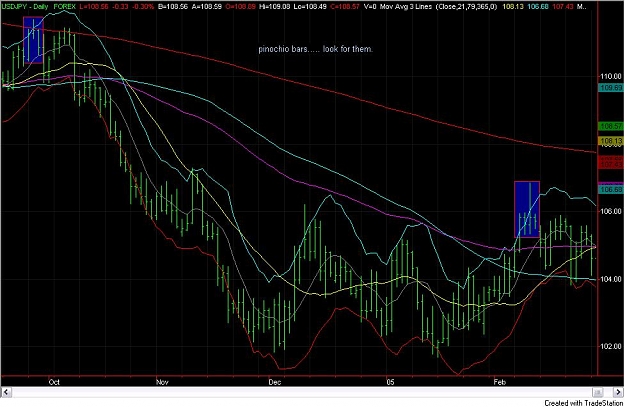Image resolution: width=625 pixels, height=407 pixels.
Task: Click the scrollbar left arrow button
Action: 6,392
